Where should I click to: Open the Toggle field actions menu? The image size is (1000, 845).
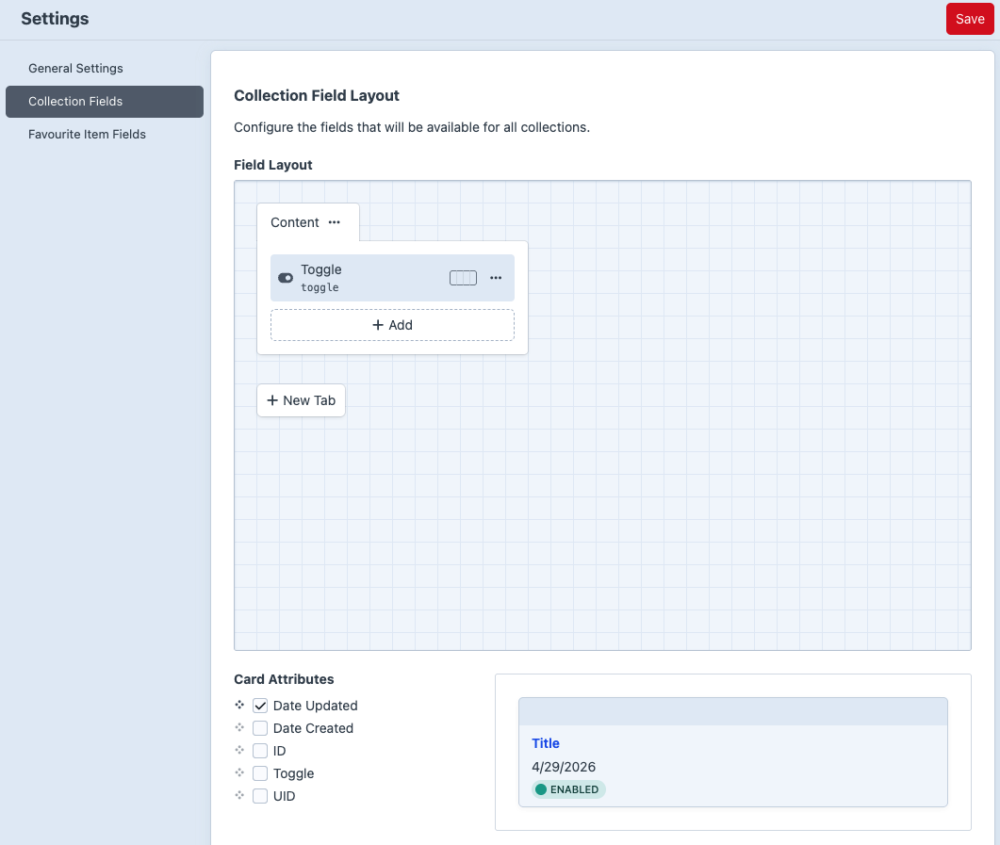(x=496, y=277)
